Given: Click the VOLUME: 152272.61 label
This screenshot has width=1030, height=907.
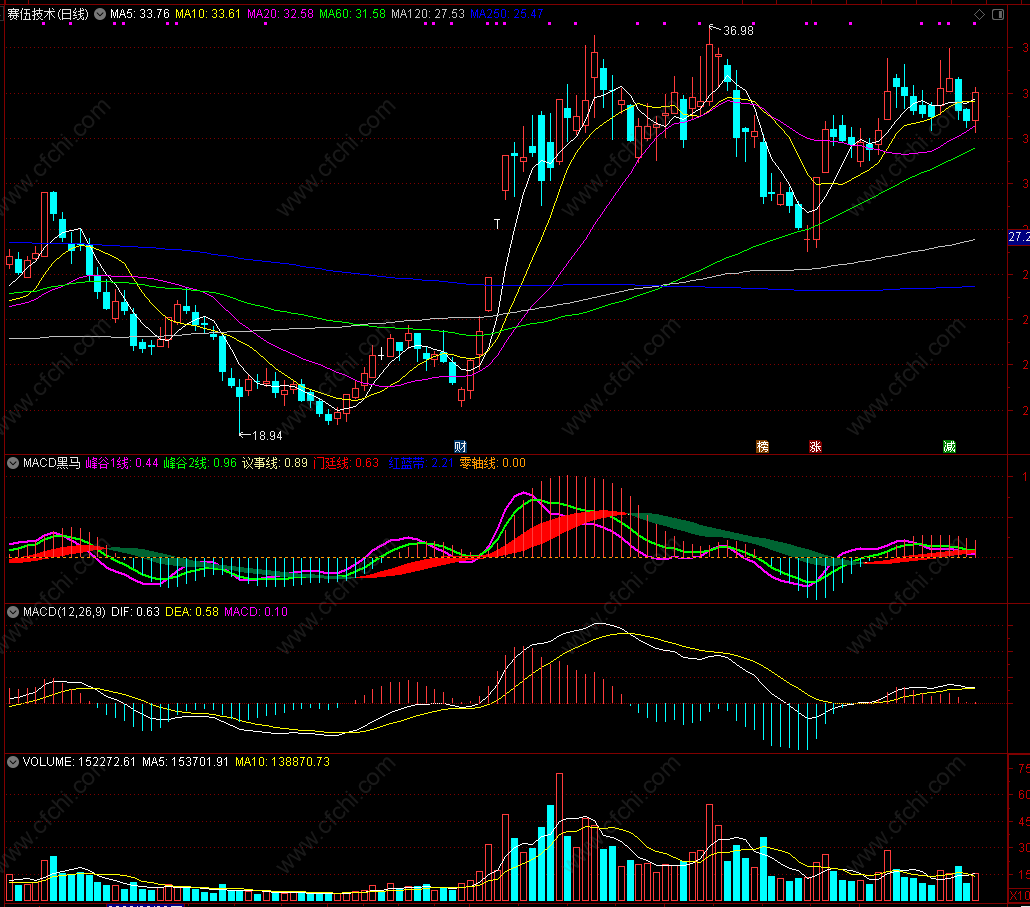Looking at the screenshot, I should (x=79, y=762).
